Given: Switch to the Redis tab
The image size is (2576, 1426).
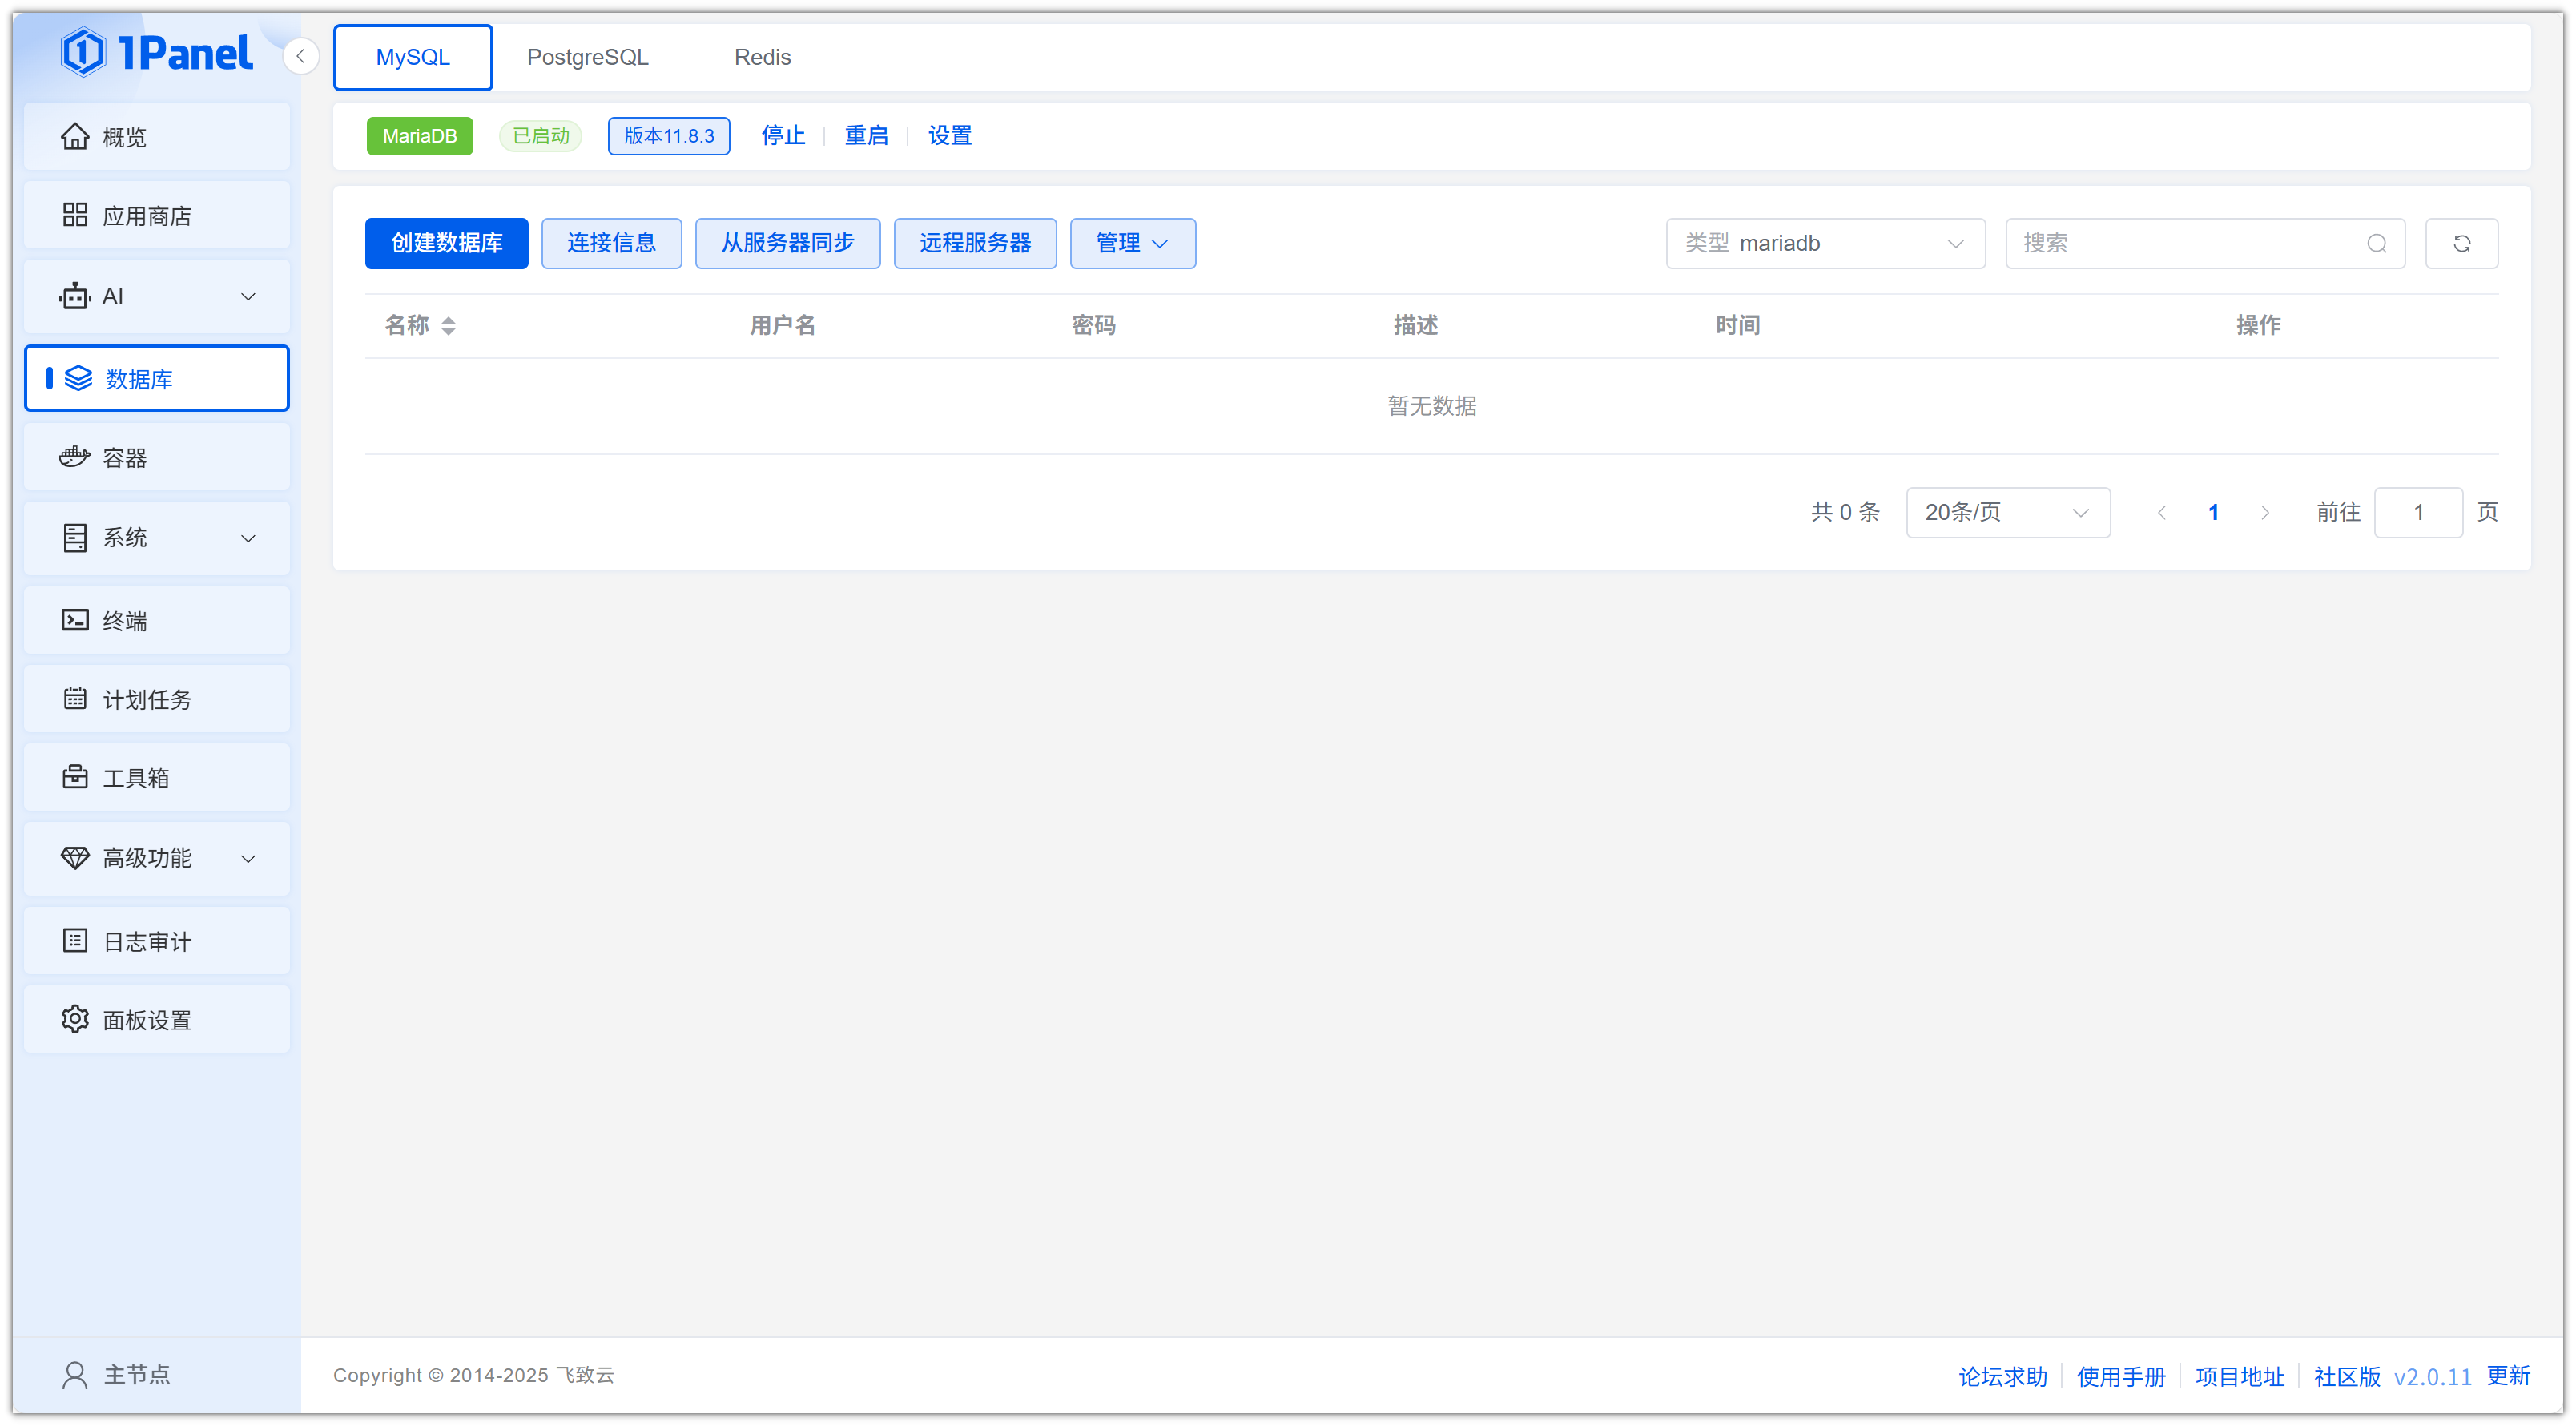Looking at the screenshot, I should point(762,57).
